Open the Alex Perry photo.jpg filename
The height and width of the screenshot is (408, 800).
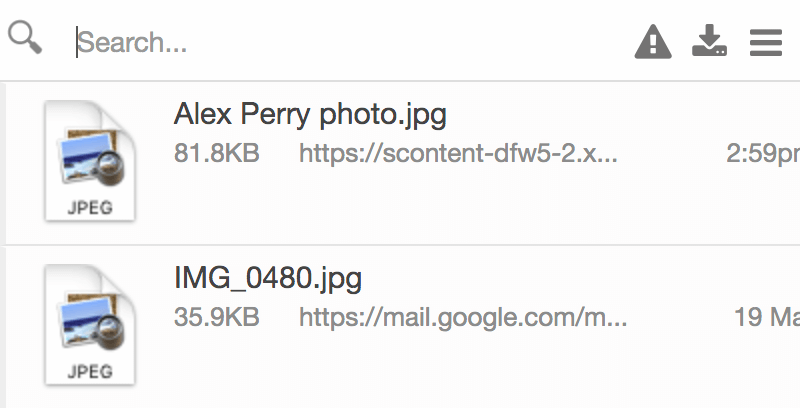310,114
